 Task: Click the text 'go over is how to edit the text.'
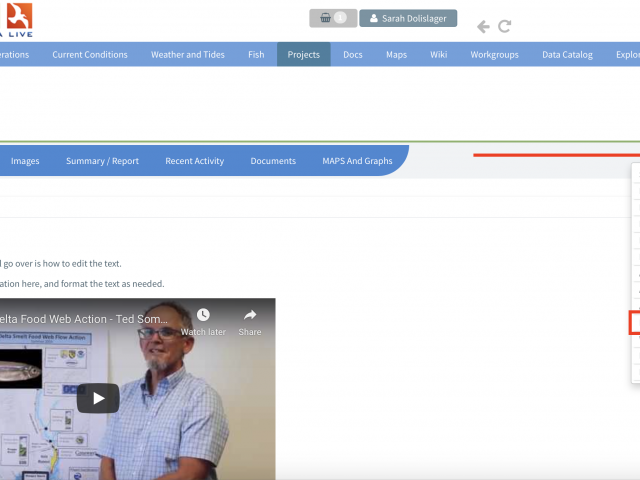(62, 264)
